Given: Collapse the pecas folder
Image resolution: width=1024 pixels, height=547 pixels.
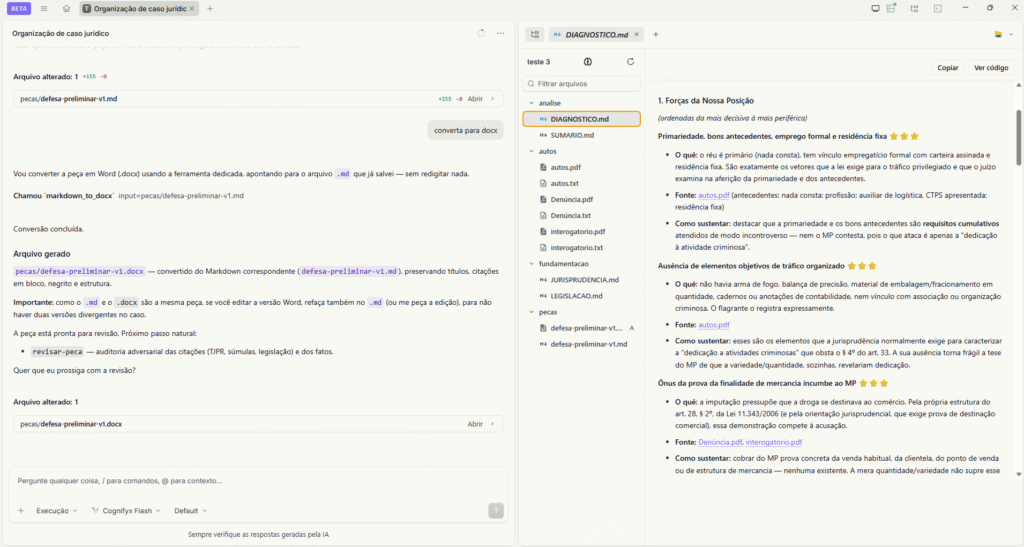Looking at the screenshot, I should (x=531, y=312).
